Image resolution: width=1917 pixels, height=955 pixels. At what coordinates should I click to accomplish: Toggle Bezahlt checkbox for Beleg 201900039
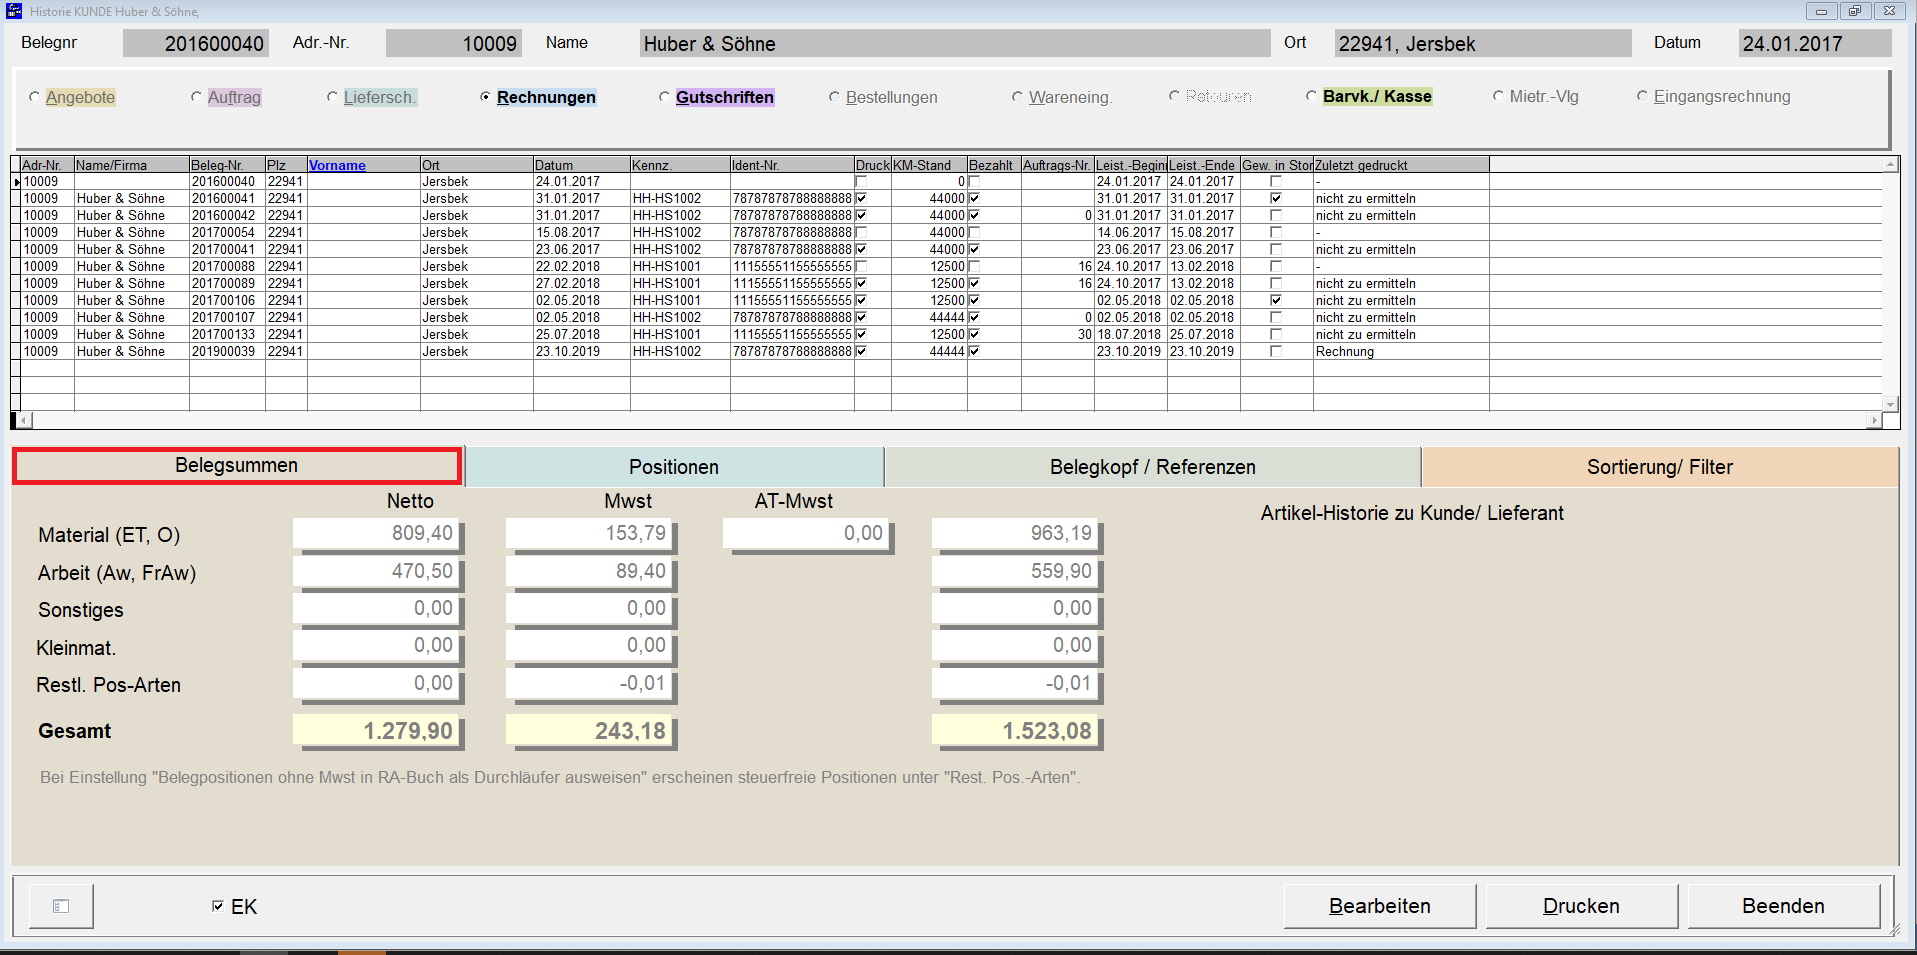click(974, 351)
